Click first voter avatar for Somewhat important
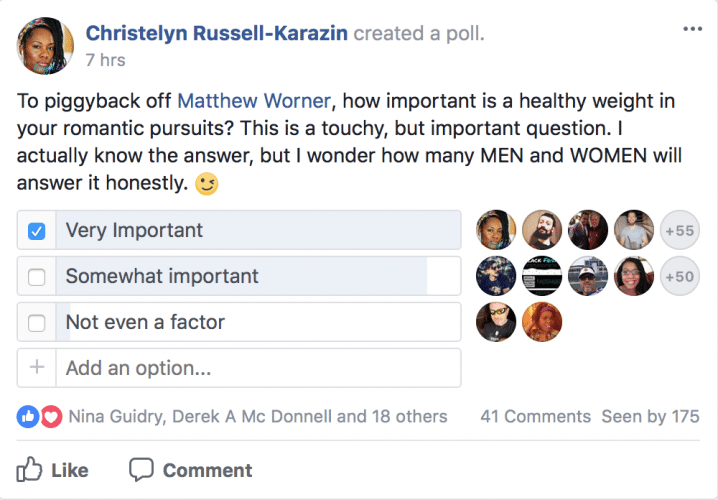718x500 pixels. tap(497, 277)
